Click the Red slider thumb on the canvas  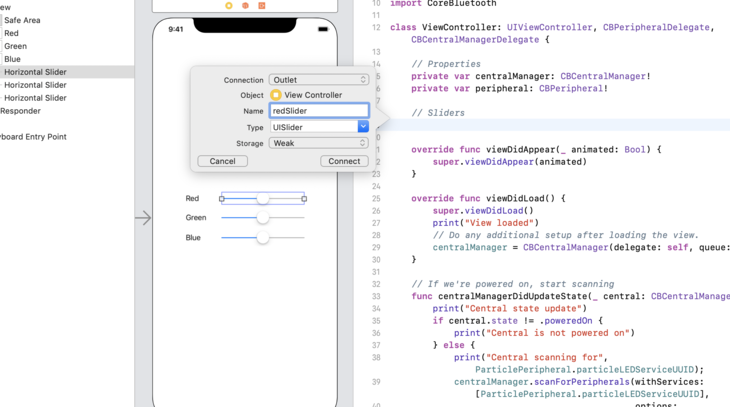pyautogui.click(x=263, y=198)
